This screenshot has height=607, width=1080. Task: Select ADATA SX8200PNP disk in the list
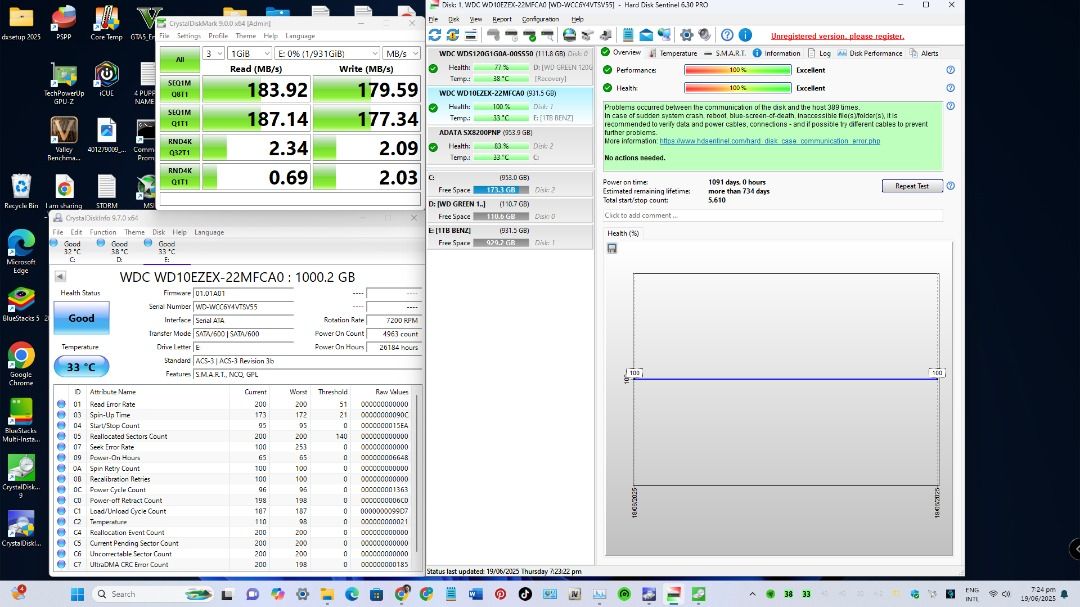pos(510,145)
